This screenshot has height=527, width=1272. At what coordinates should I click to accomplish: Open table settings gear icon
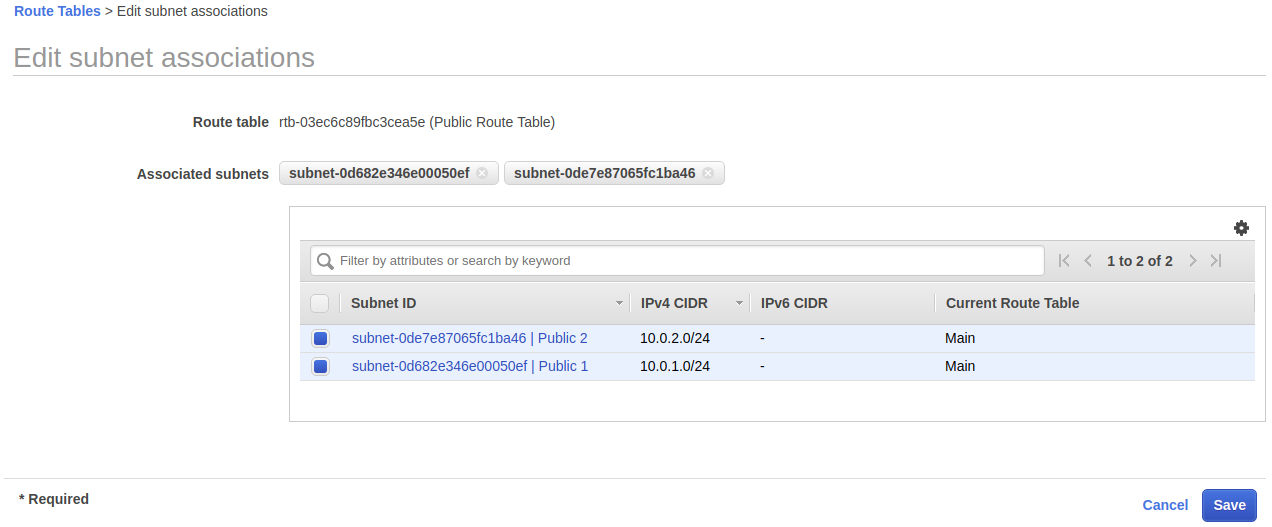coord(1241,228)
